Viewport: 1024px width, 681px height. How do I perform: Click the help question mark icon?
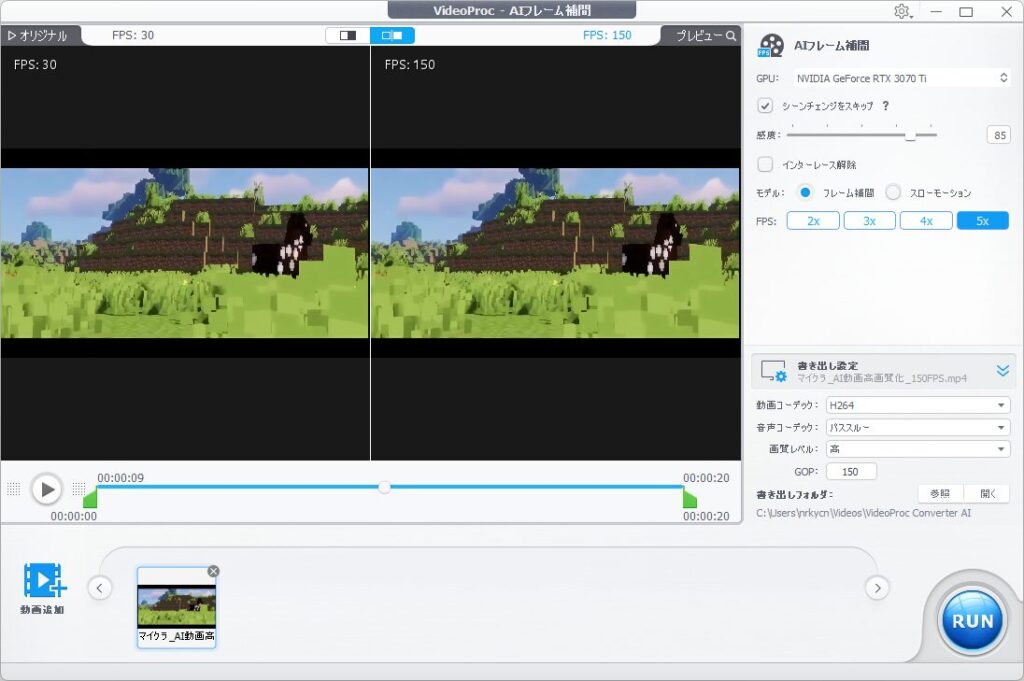pos(886,105)
